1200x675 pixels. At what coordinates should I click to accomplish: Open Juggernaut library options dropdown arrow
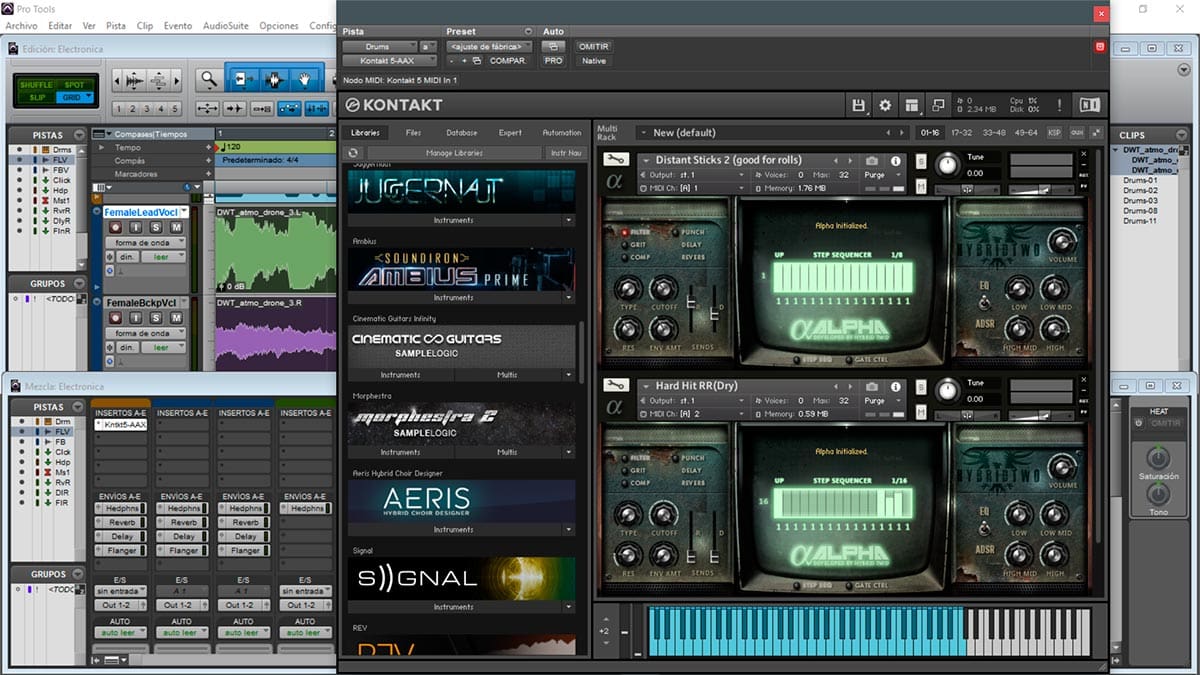tap(568, 220)
